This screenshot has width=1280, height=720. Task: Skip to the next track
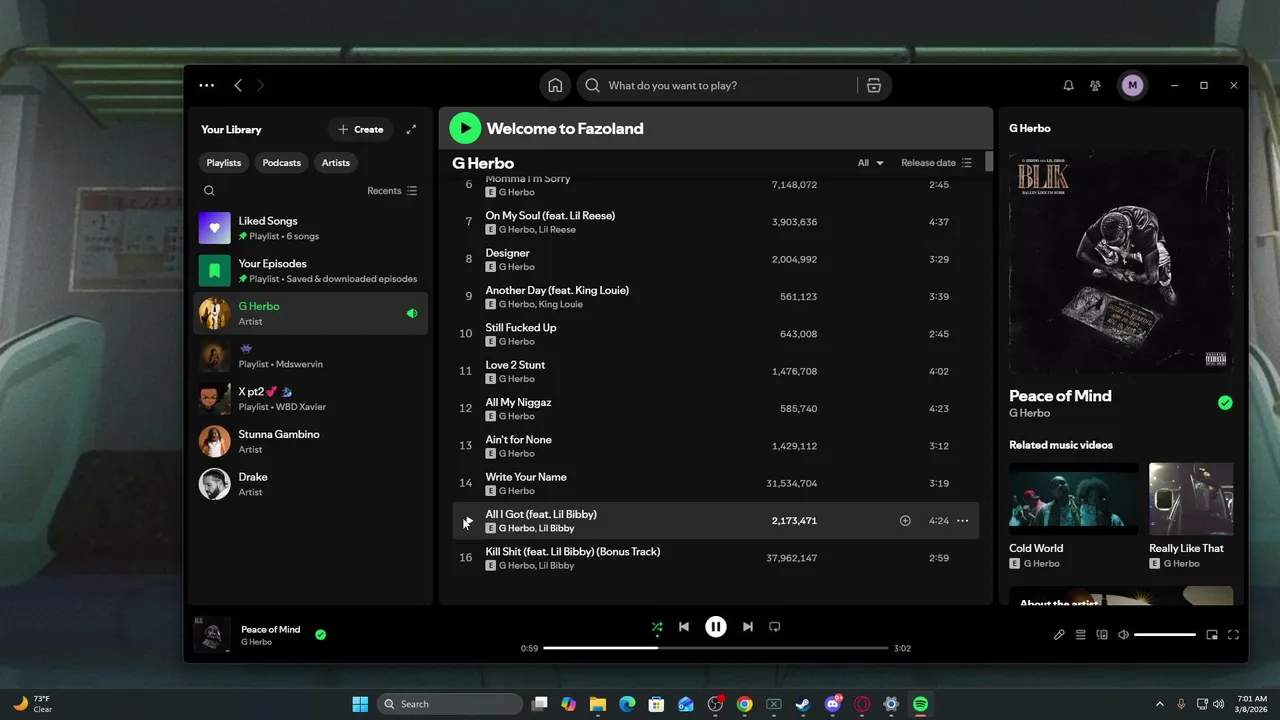point(747,627)
